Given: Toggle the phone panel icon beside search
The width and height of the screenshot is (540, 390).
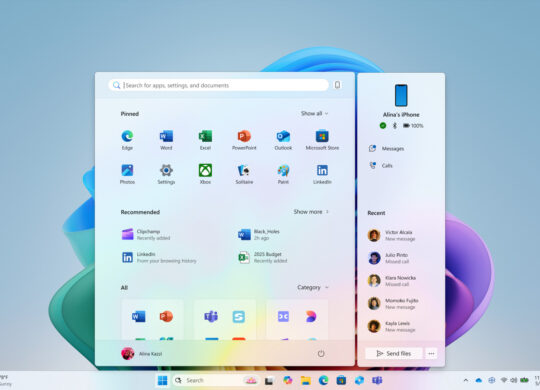Looking at the screenshot, I should click(338, 85).
